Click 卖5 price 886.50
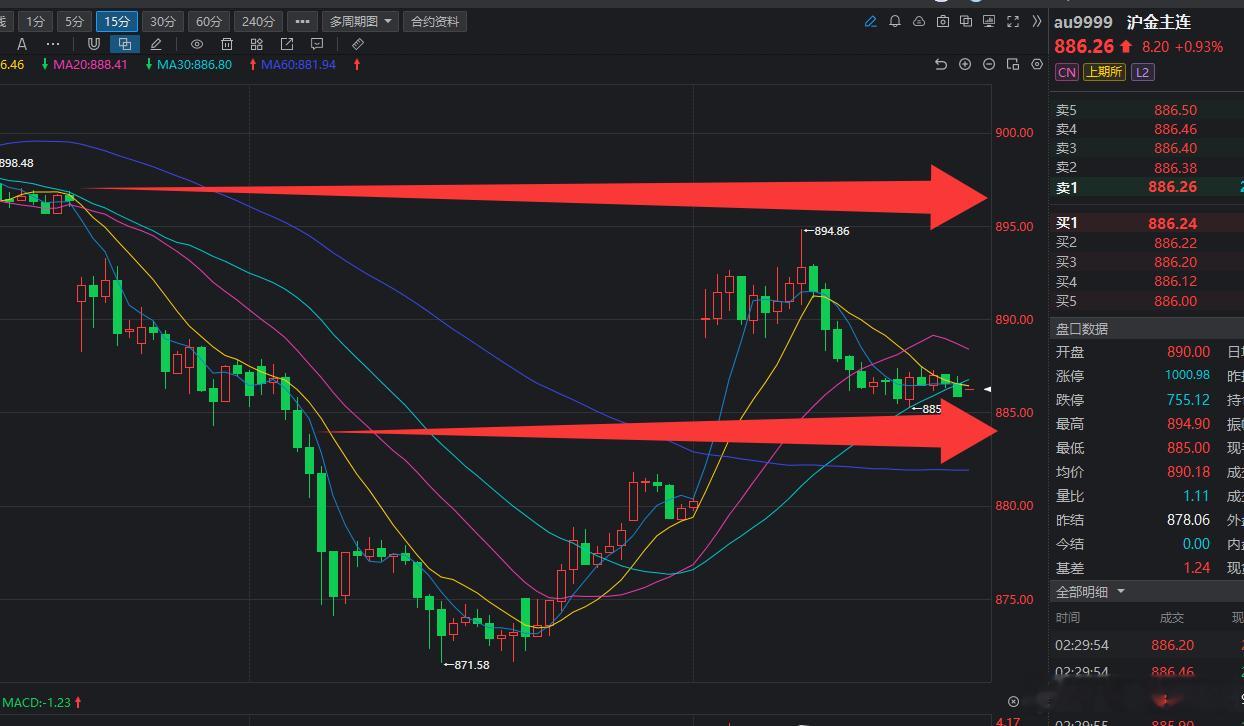Screen dimensions: 1244x726 [1175, 110]
